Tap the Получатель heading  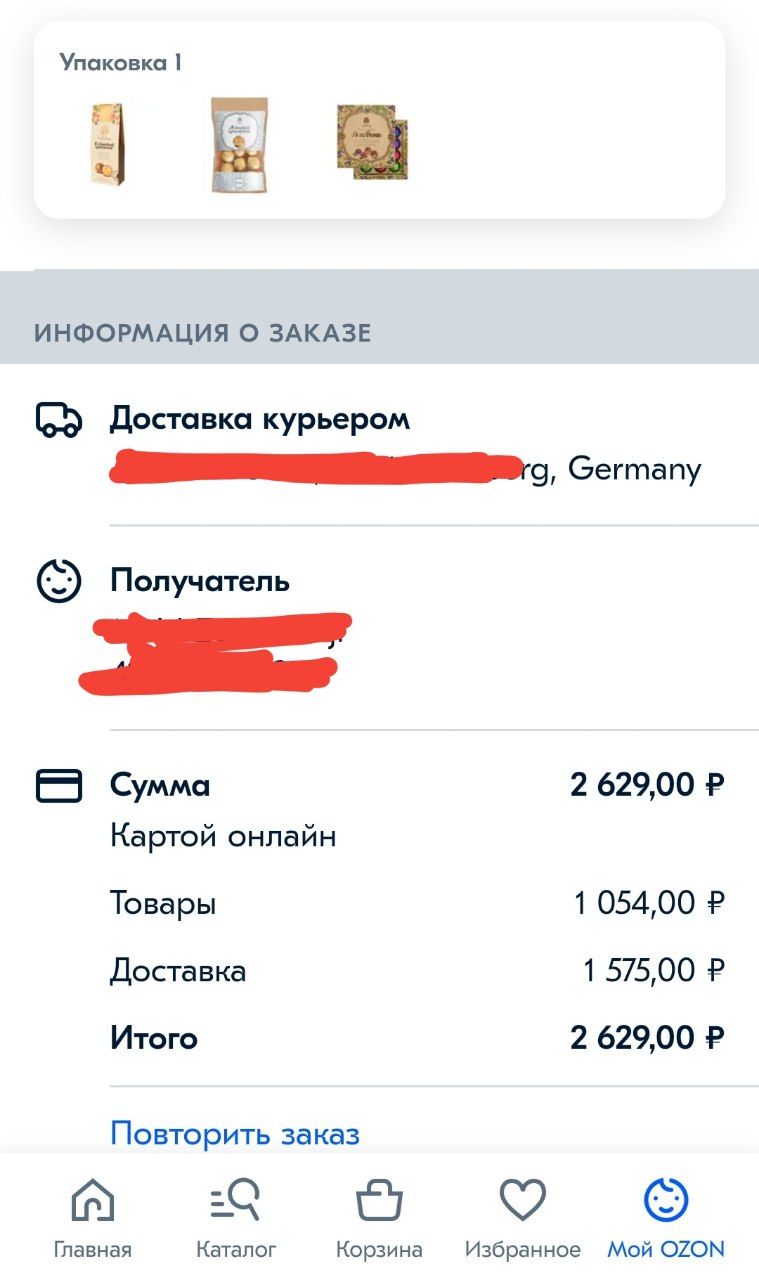click(200, 581)
